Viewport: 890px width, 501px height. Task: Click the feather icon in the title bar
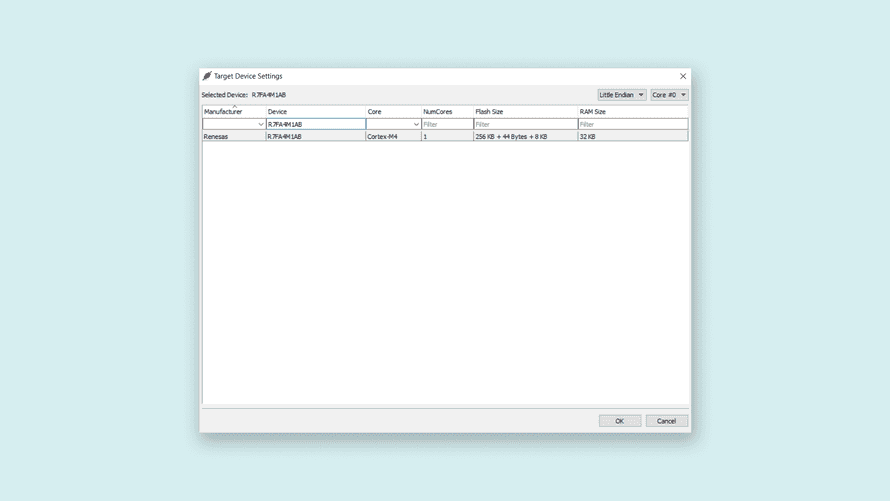[207, 76]
